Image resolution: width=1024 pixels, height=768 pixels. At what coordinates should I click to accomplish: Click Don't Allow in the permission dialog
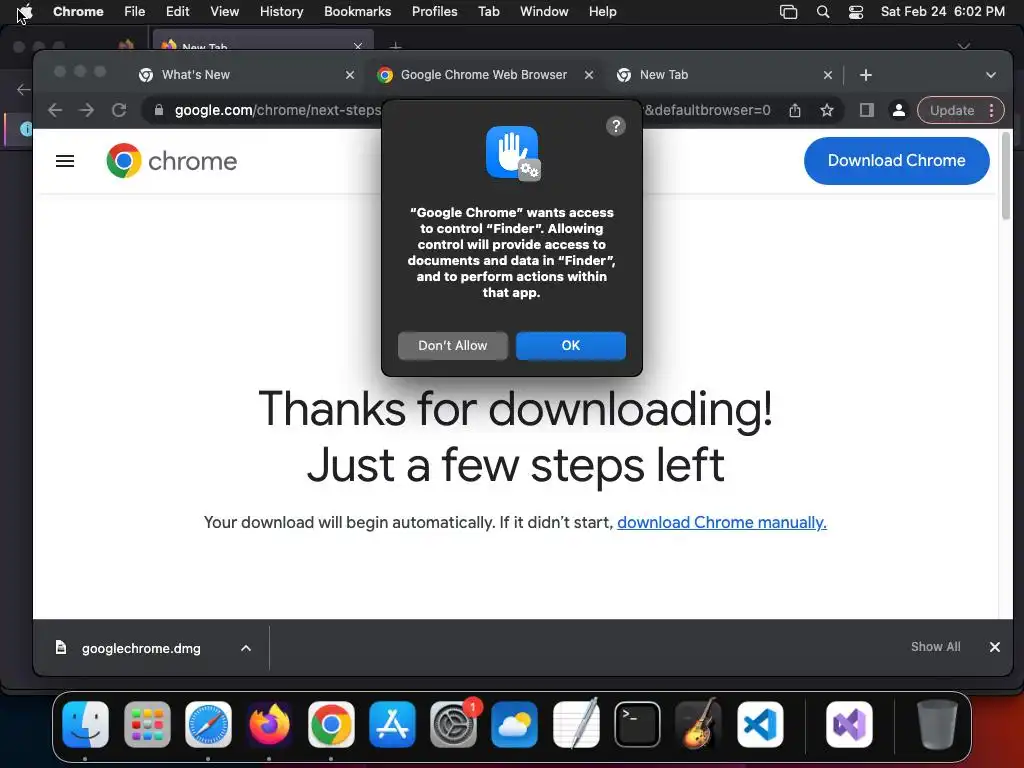[x=453, y=345]
